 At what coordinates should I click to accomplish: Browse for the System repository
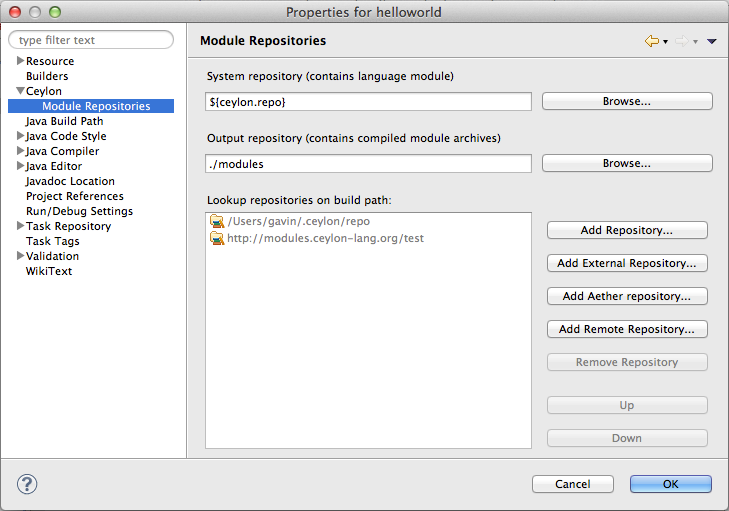pyautogui.click(x=627, y=101)
